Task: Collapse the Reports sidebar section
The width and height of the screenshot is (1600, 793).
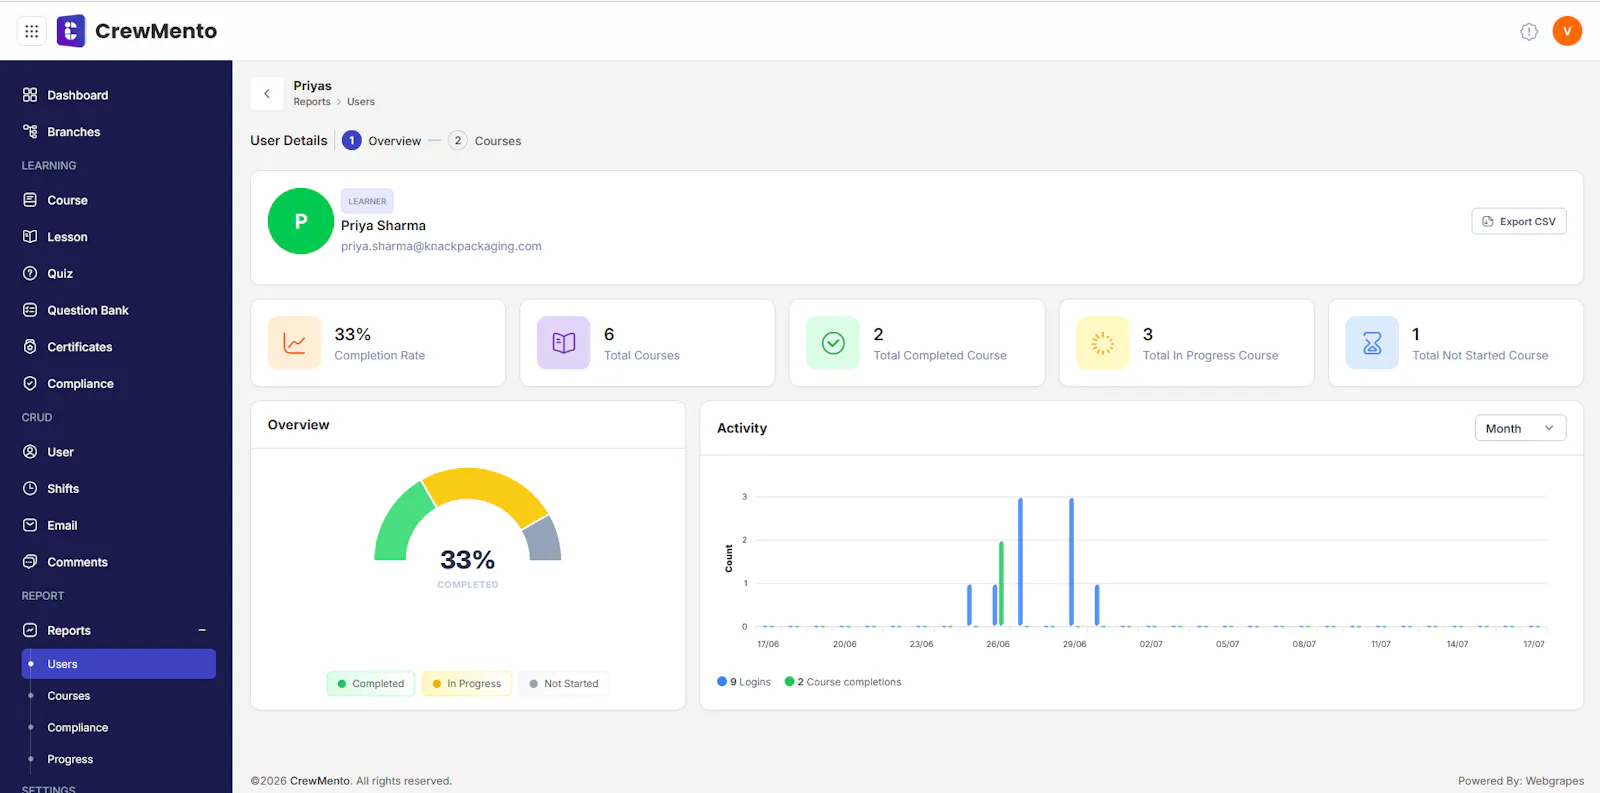Action: tap(202, 630)
